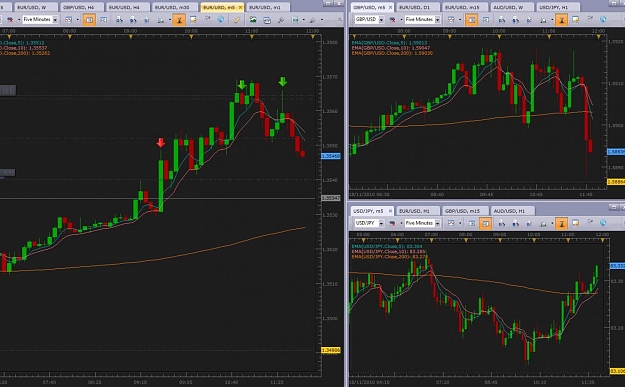
Task: Expand the chart type arrow in EUR/USD toolbar
Action: tap(77, 20)
